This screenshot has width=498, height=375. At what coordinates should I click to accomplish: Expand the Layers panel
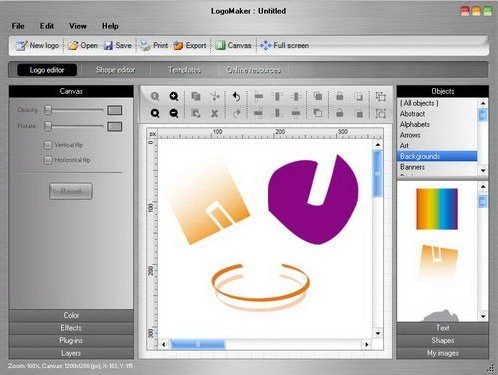tap(71, 353)
